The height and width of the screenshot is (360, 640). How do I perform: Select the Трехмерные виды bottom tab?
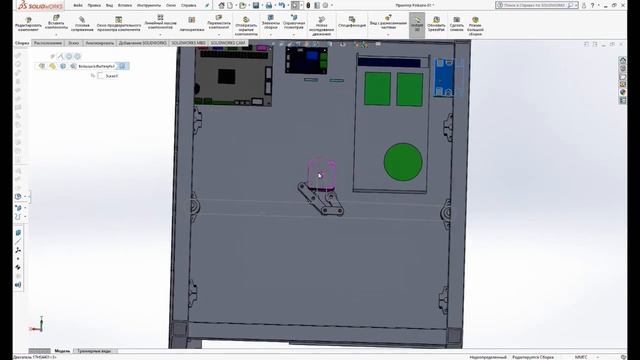[94, 351]
